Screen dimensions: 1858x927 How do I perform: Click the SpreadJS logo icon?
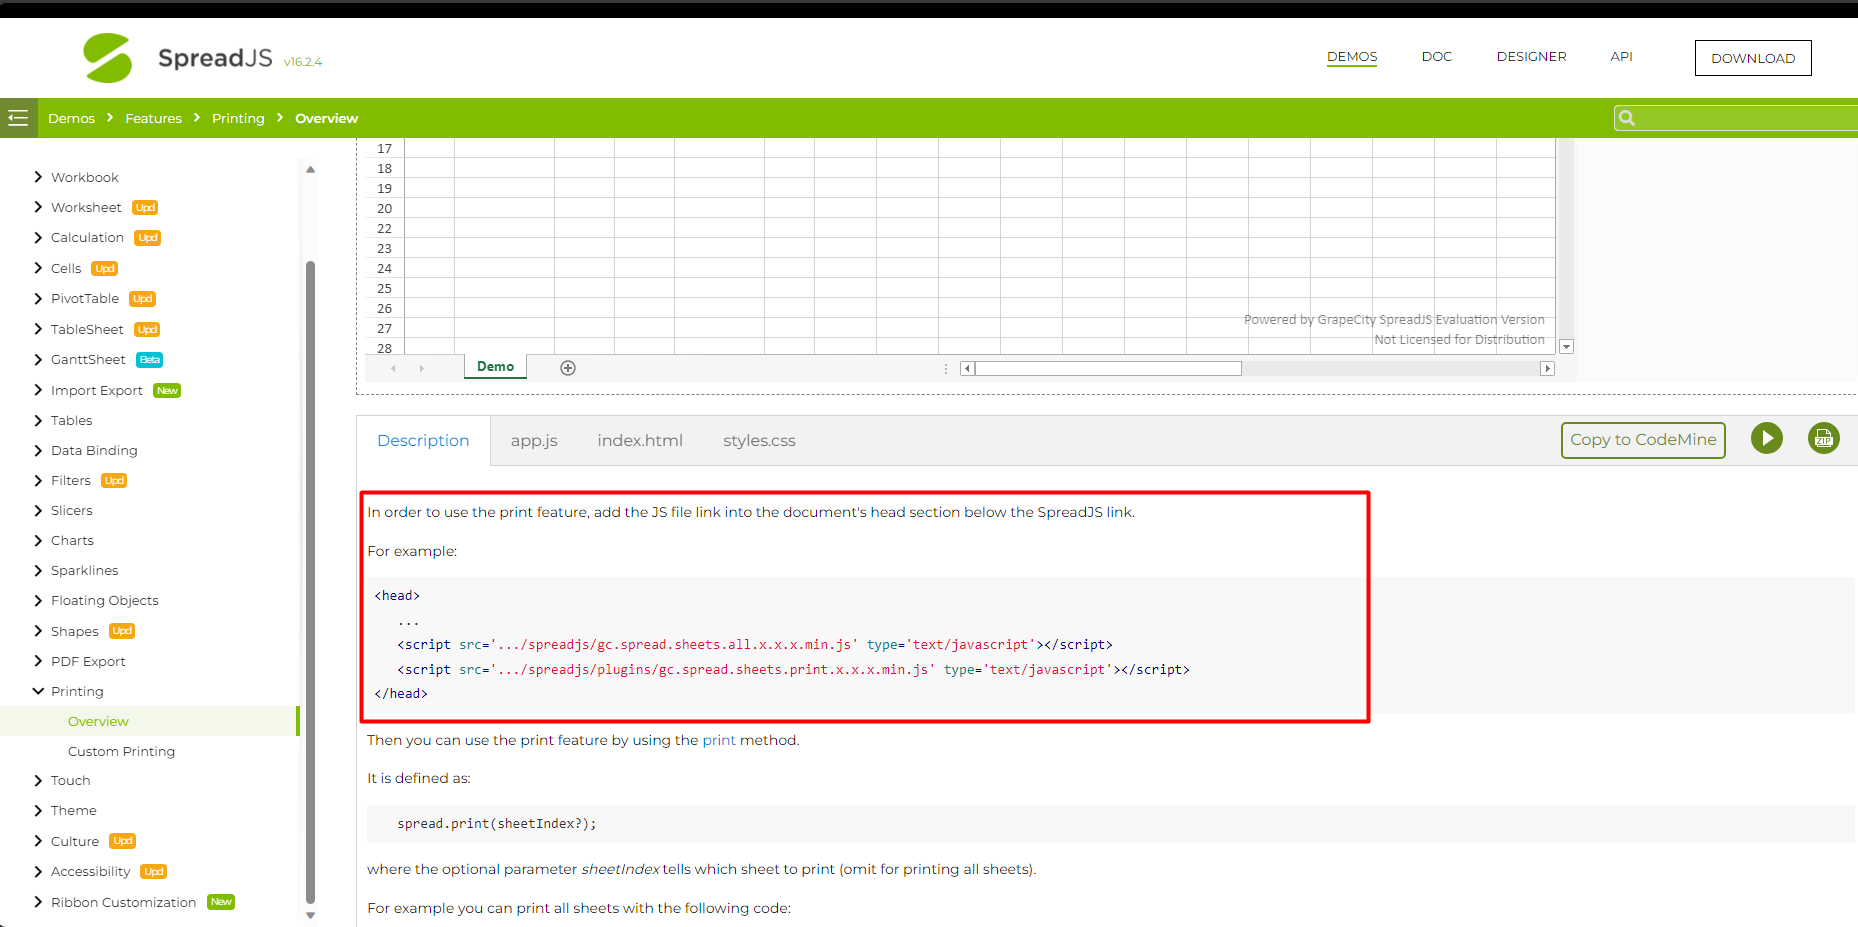108,58
